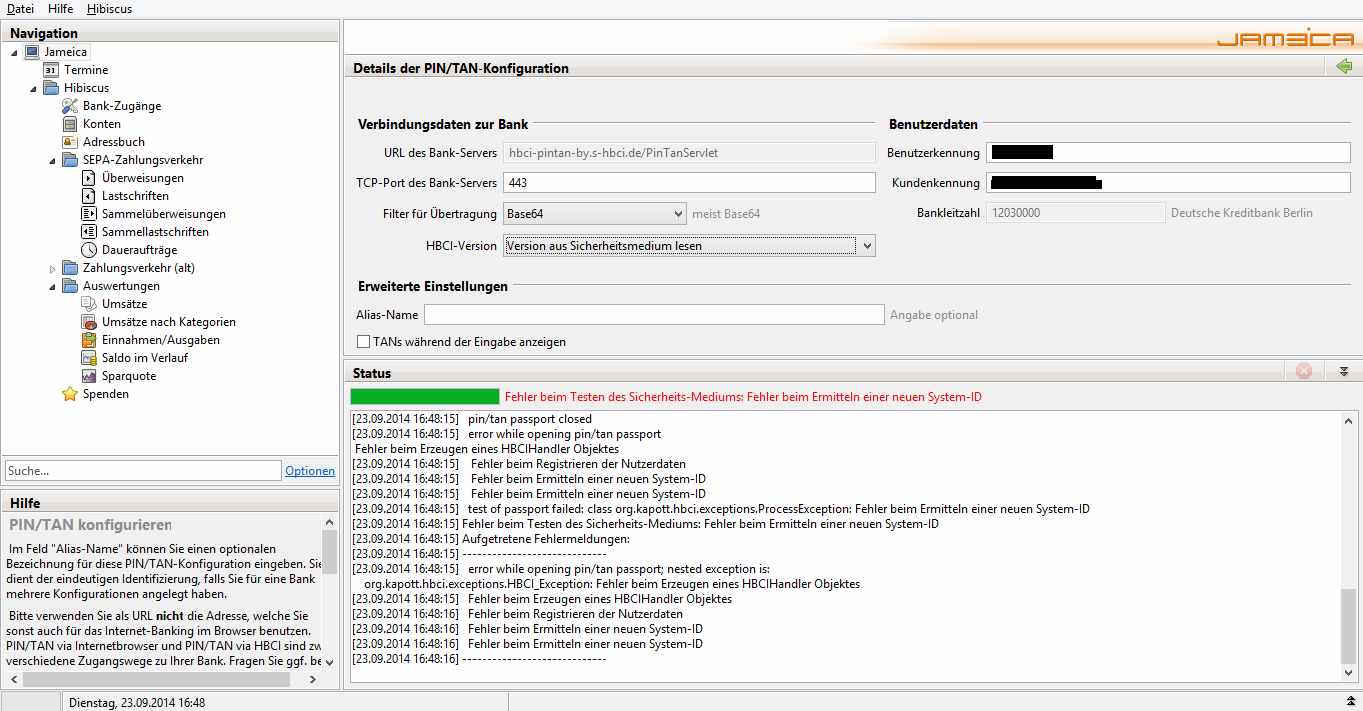Open the 'Filter für Übertragung' dropdown
Screen dimensions: 1363x711
pyautogui.click(x=594, y=213)
